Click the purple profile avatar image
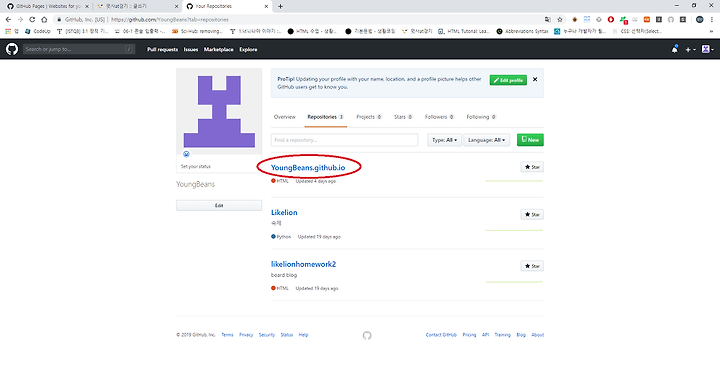This screenshot has width=720, height=389. [219, 111]
